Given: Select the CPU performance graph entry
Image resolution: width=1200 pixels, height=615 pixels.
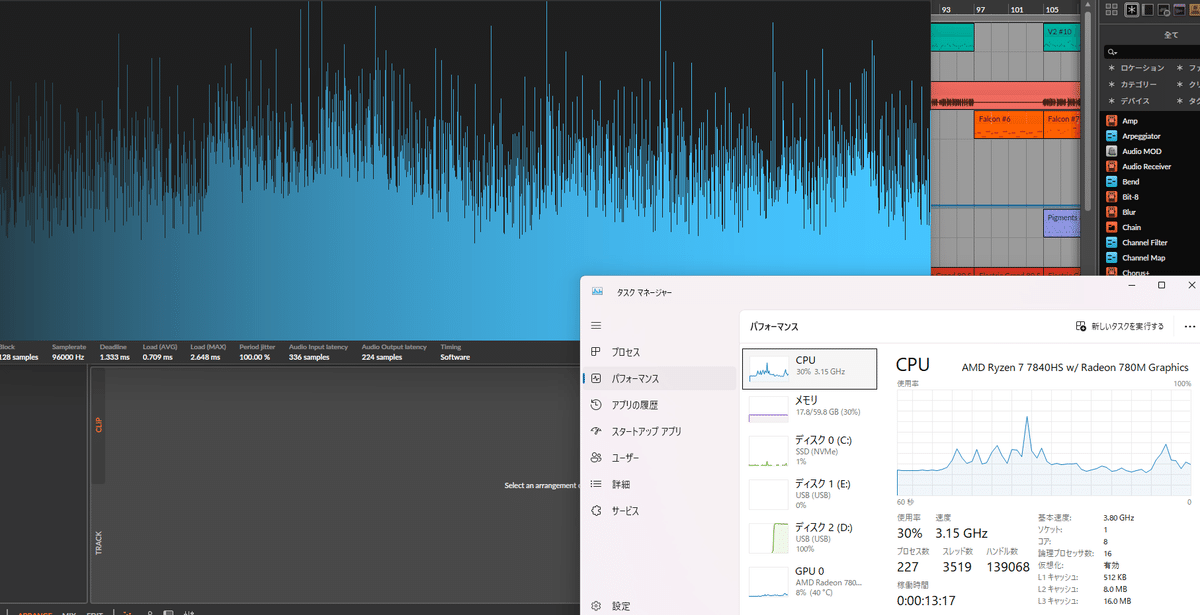Looking at the screenshot, I should pyautogui.click(x=809, y=367).
